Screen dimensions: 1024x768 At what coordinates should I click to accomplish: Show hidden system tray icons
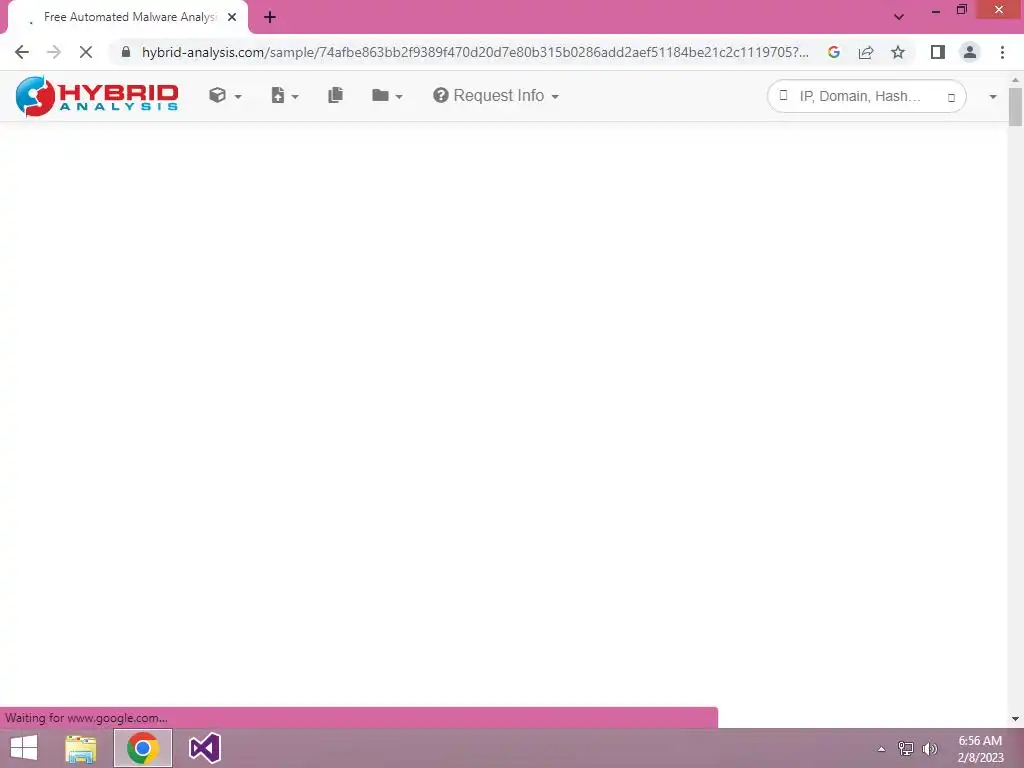881,749
